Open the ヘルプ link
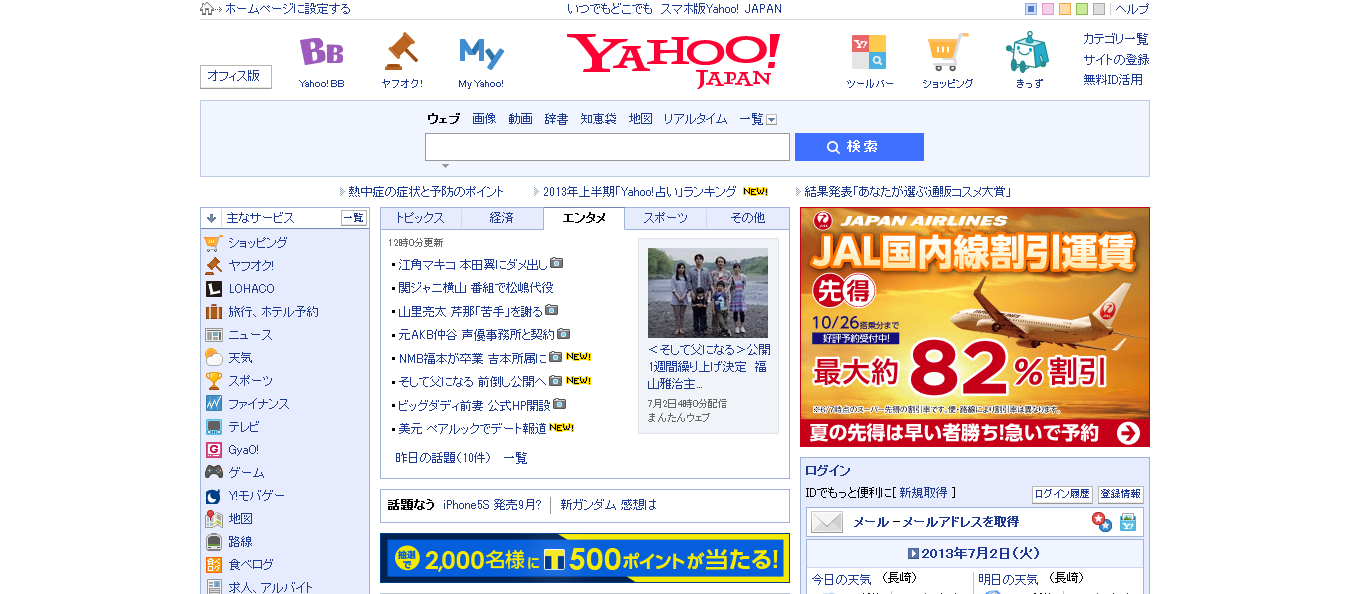The width and height of the screenshot is (1349, 594). (x=1132, y=9)
